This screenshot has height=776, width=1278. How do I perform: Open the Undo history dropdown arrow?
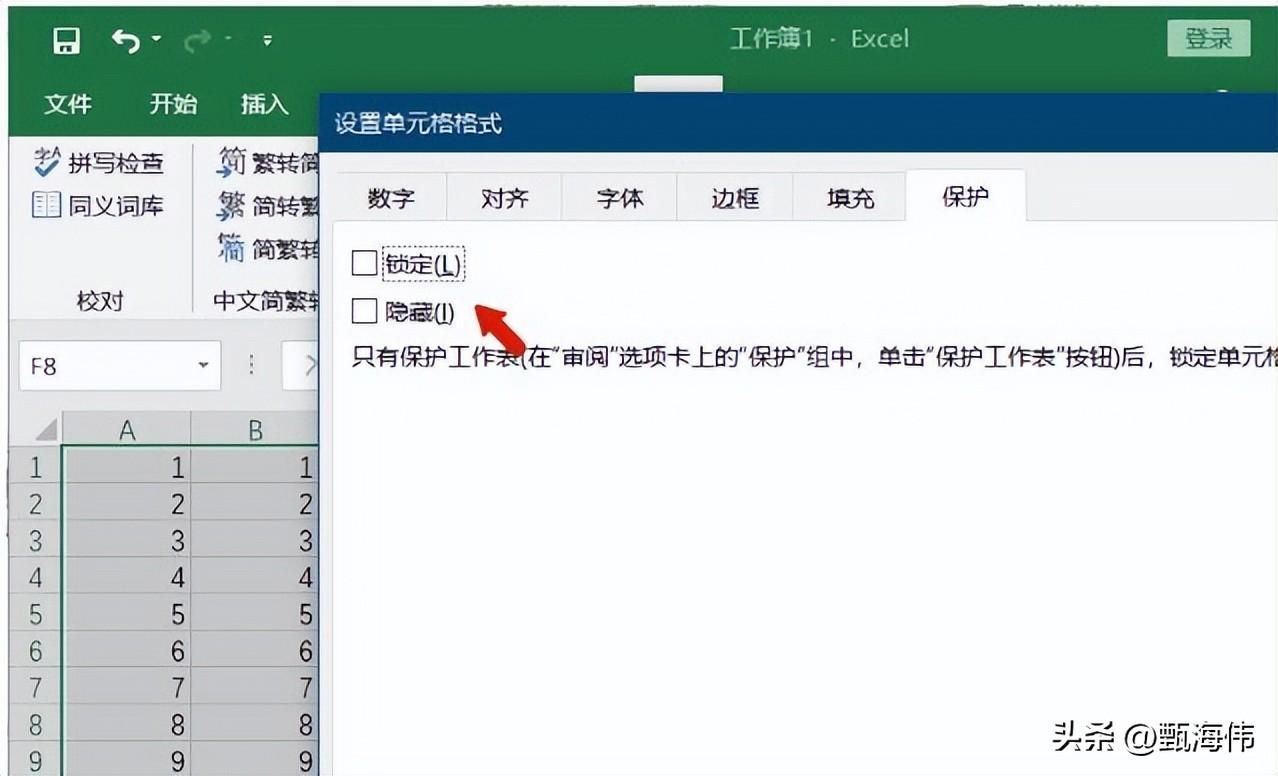click(157, 40)
